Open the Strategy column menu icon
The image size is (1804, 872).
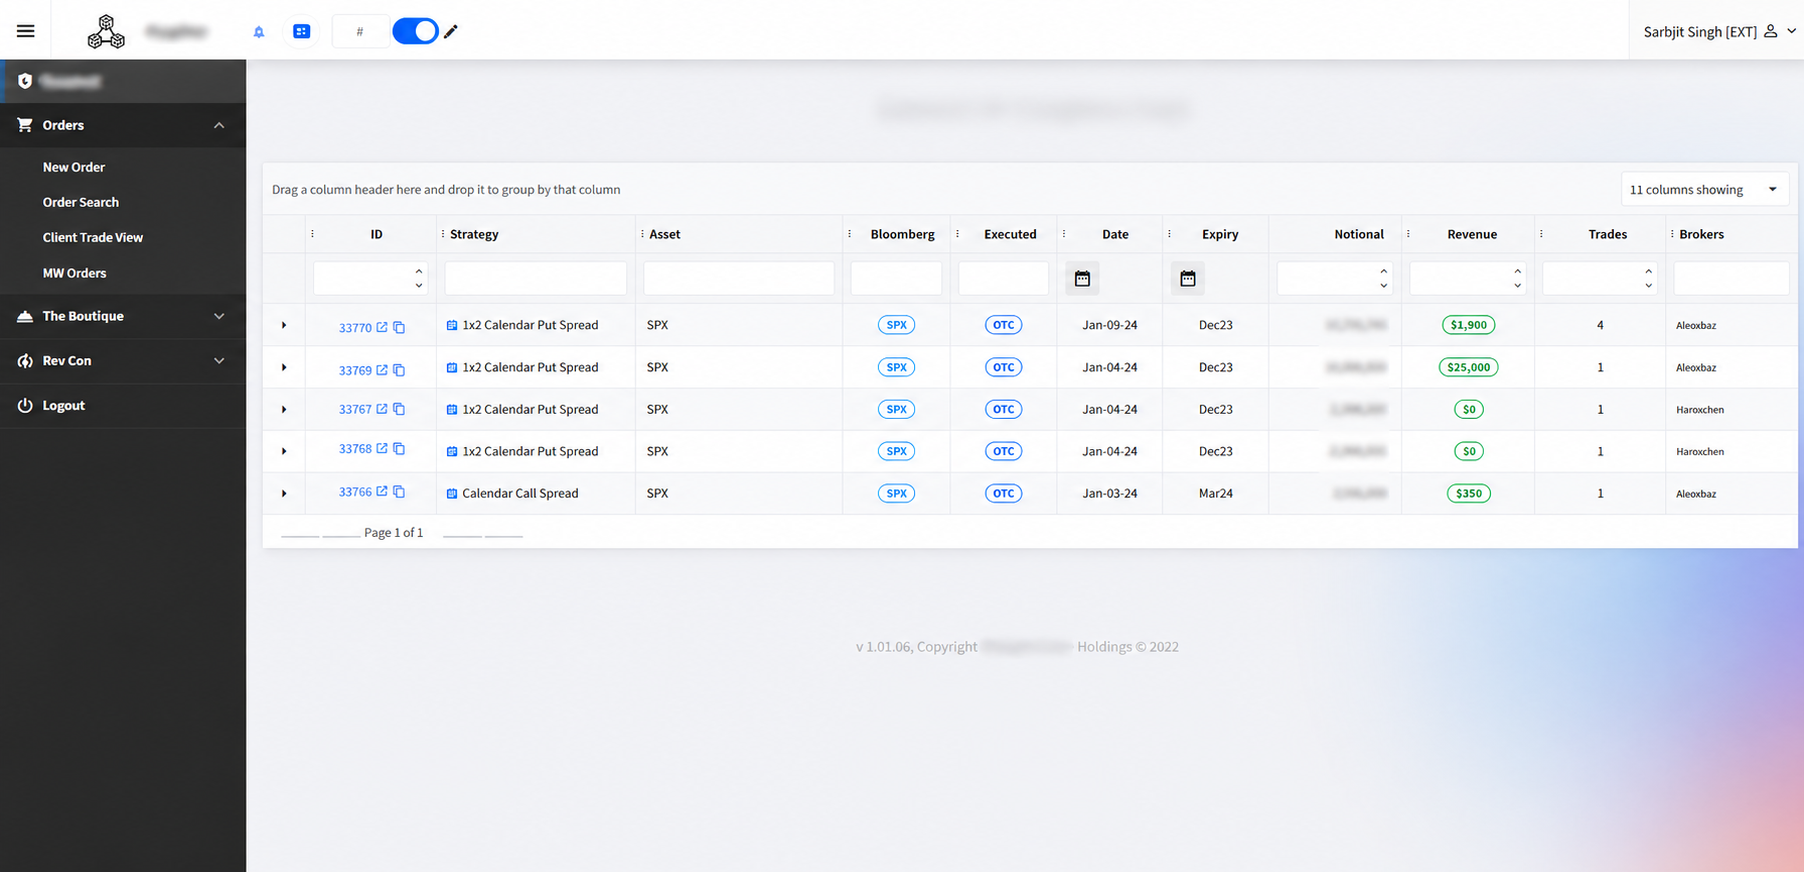[443, 234]
